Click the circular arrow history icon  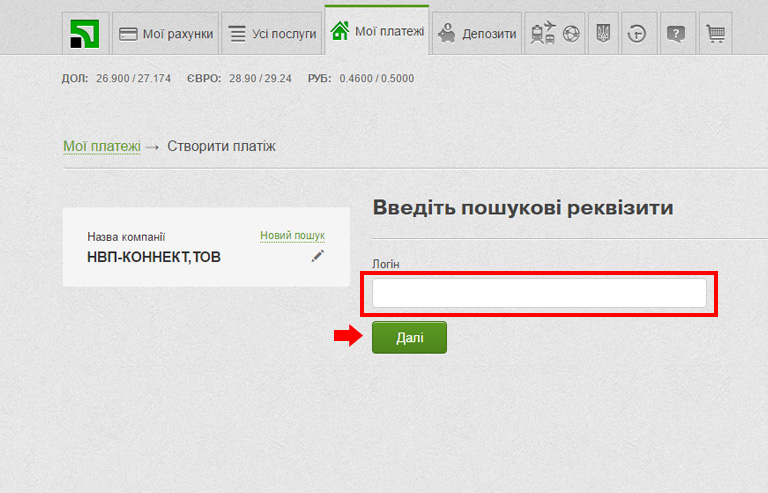pyautogui.click(x=638, y=34)
